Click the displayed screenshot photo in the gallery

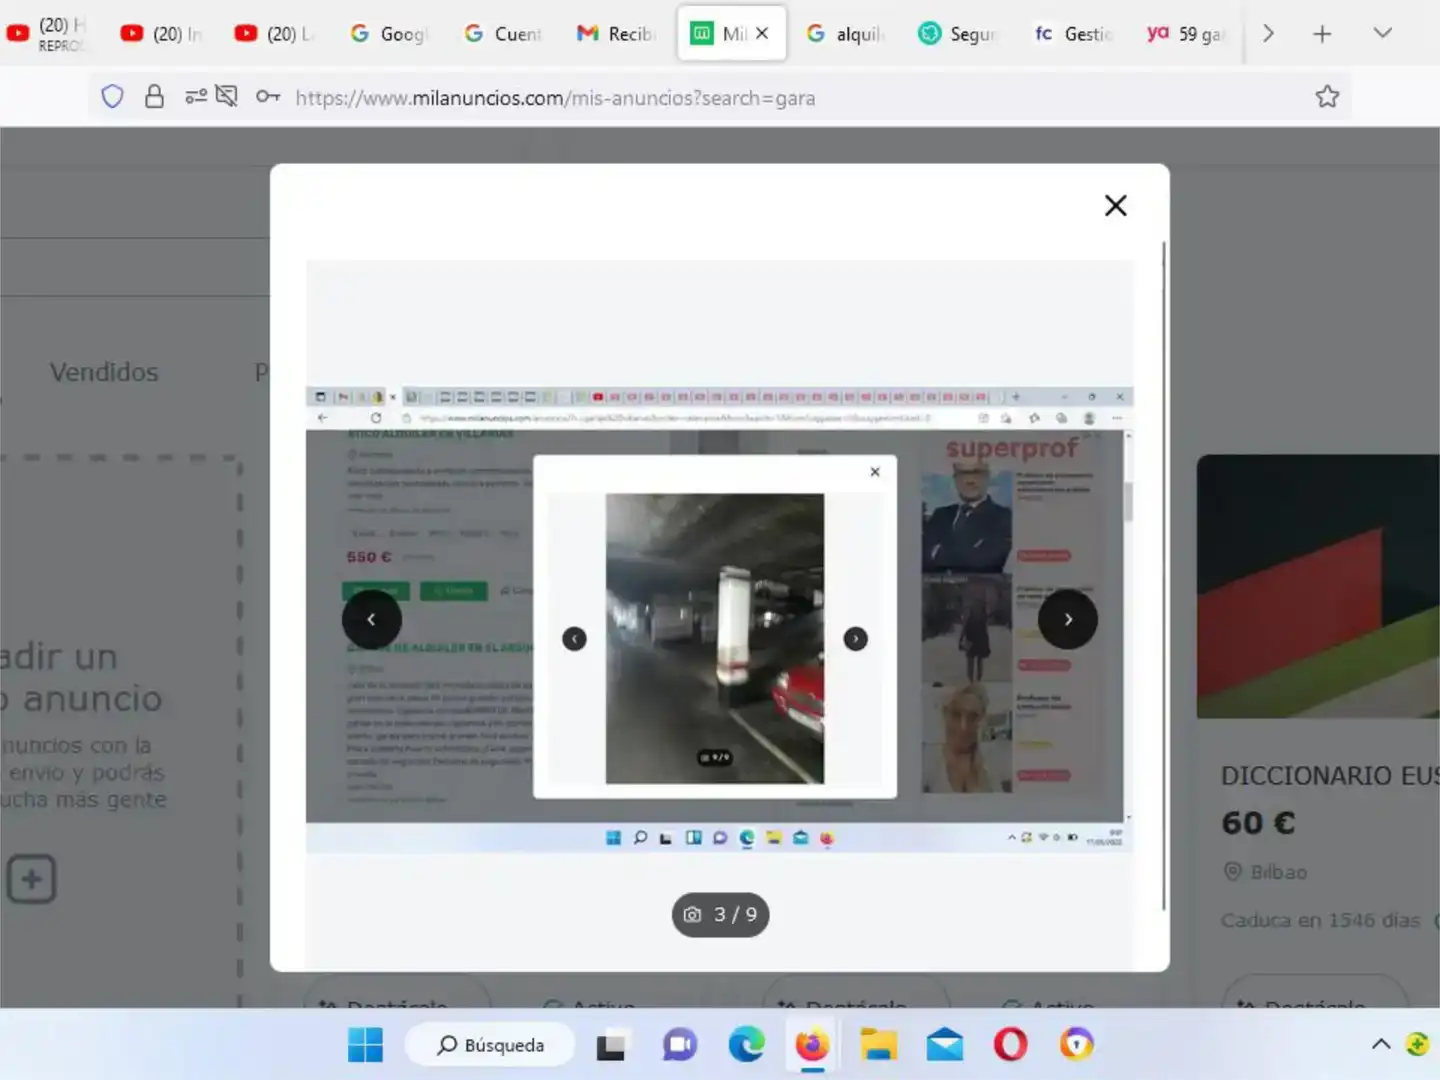pyautogui.click(x=720, y=619)
